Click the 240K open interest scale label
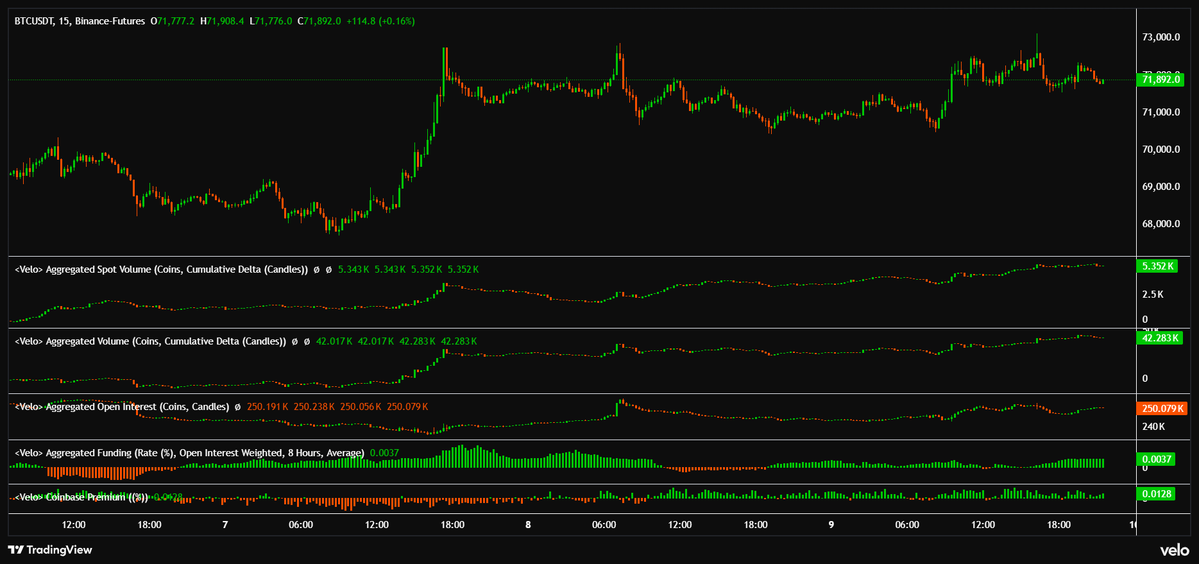This screenshot has height=564, width=1199. pyautogui.click(x=1153, y=426)
